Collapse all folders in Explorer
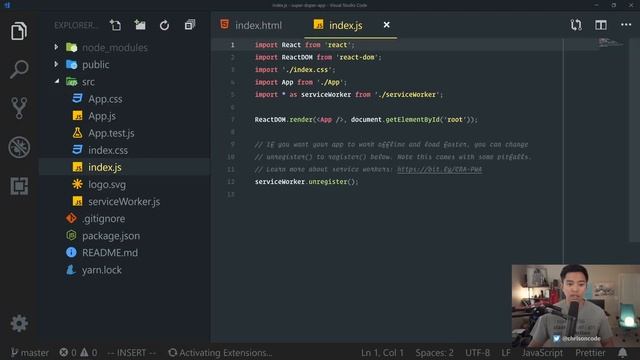This screenshot has height=360, width=640. [190, 25]
